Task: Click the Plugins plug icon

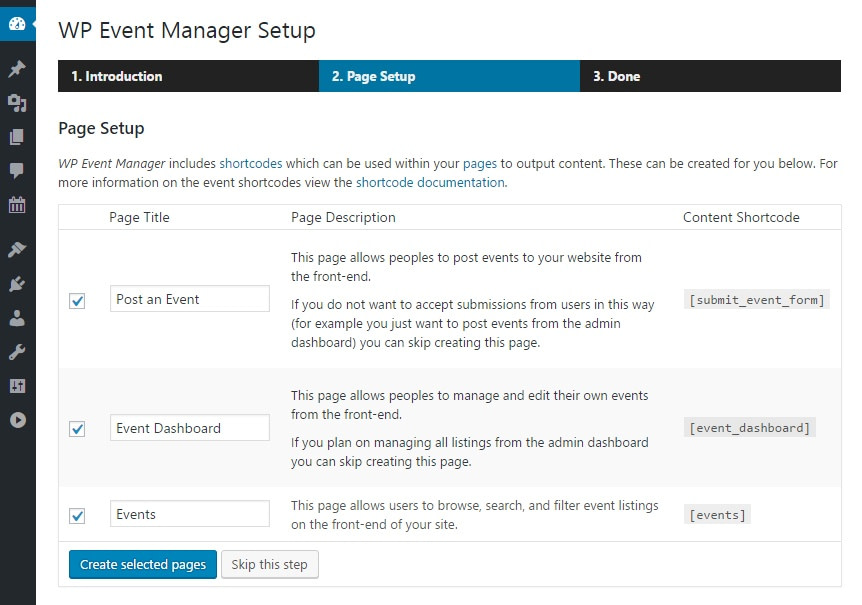Action: [x=17, y=283]
